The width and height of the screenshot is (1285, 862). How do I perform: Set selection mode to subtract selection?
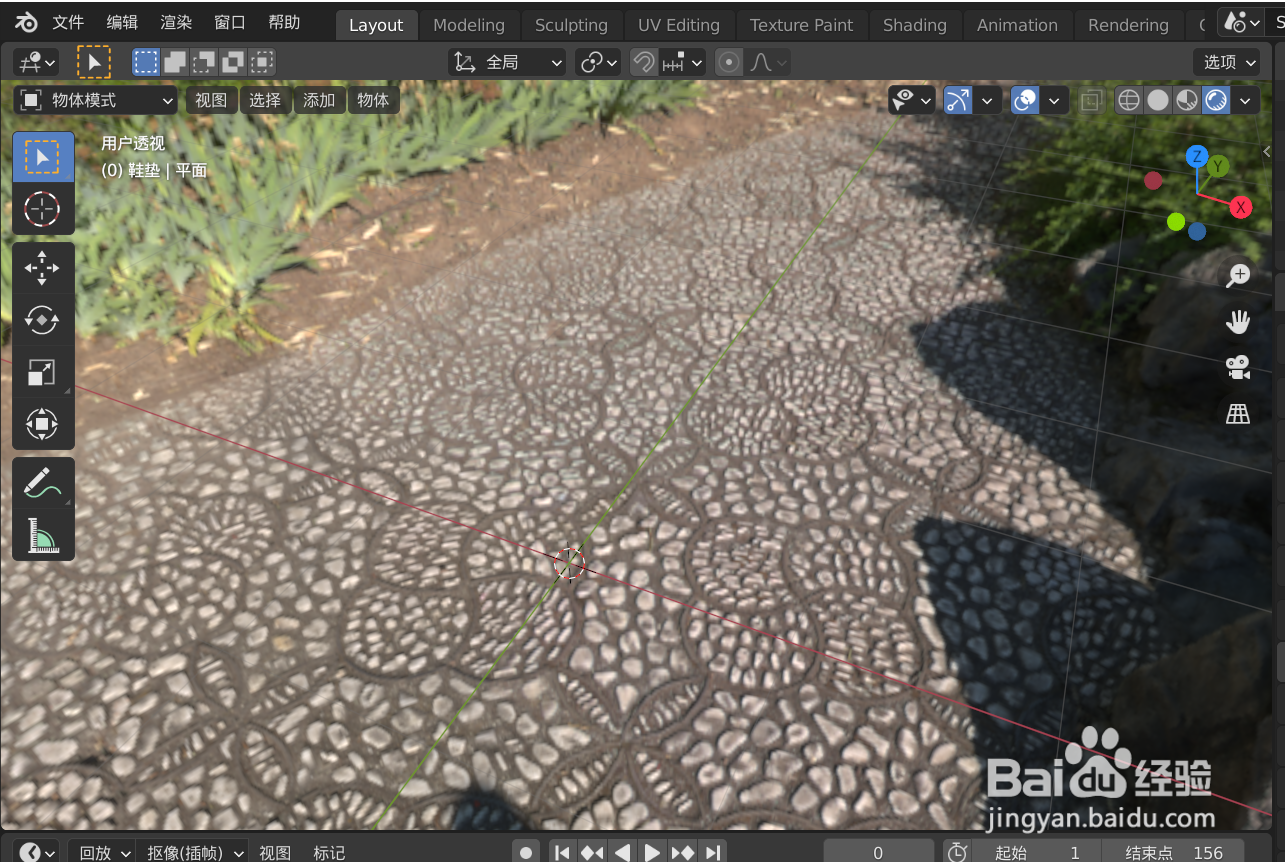(204, 63)
